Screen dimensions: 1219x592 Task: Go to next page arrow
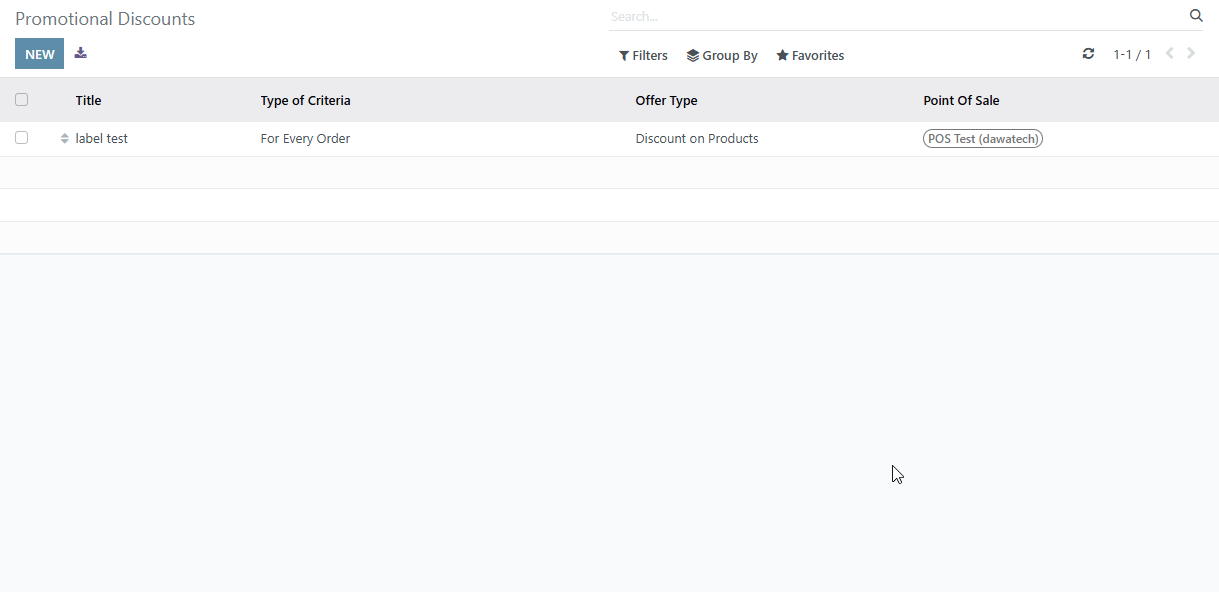(1191, 54)
